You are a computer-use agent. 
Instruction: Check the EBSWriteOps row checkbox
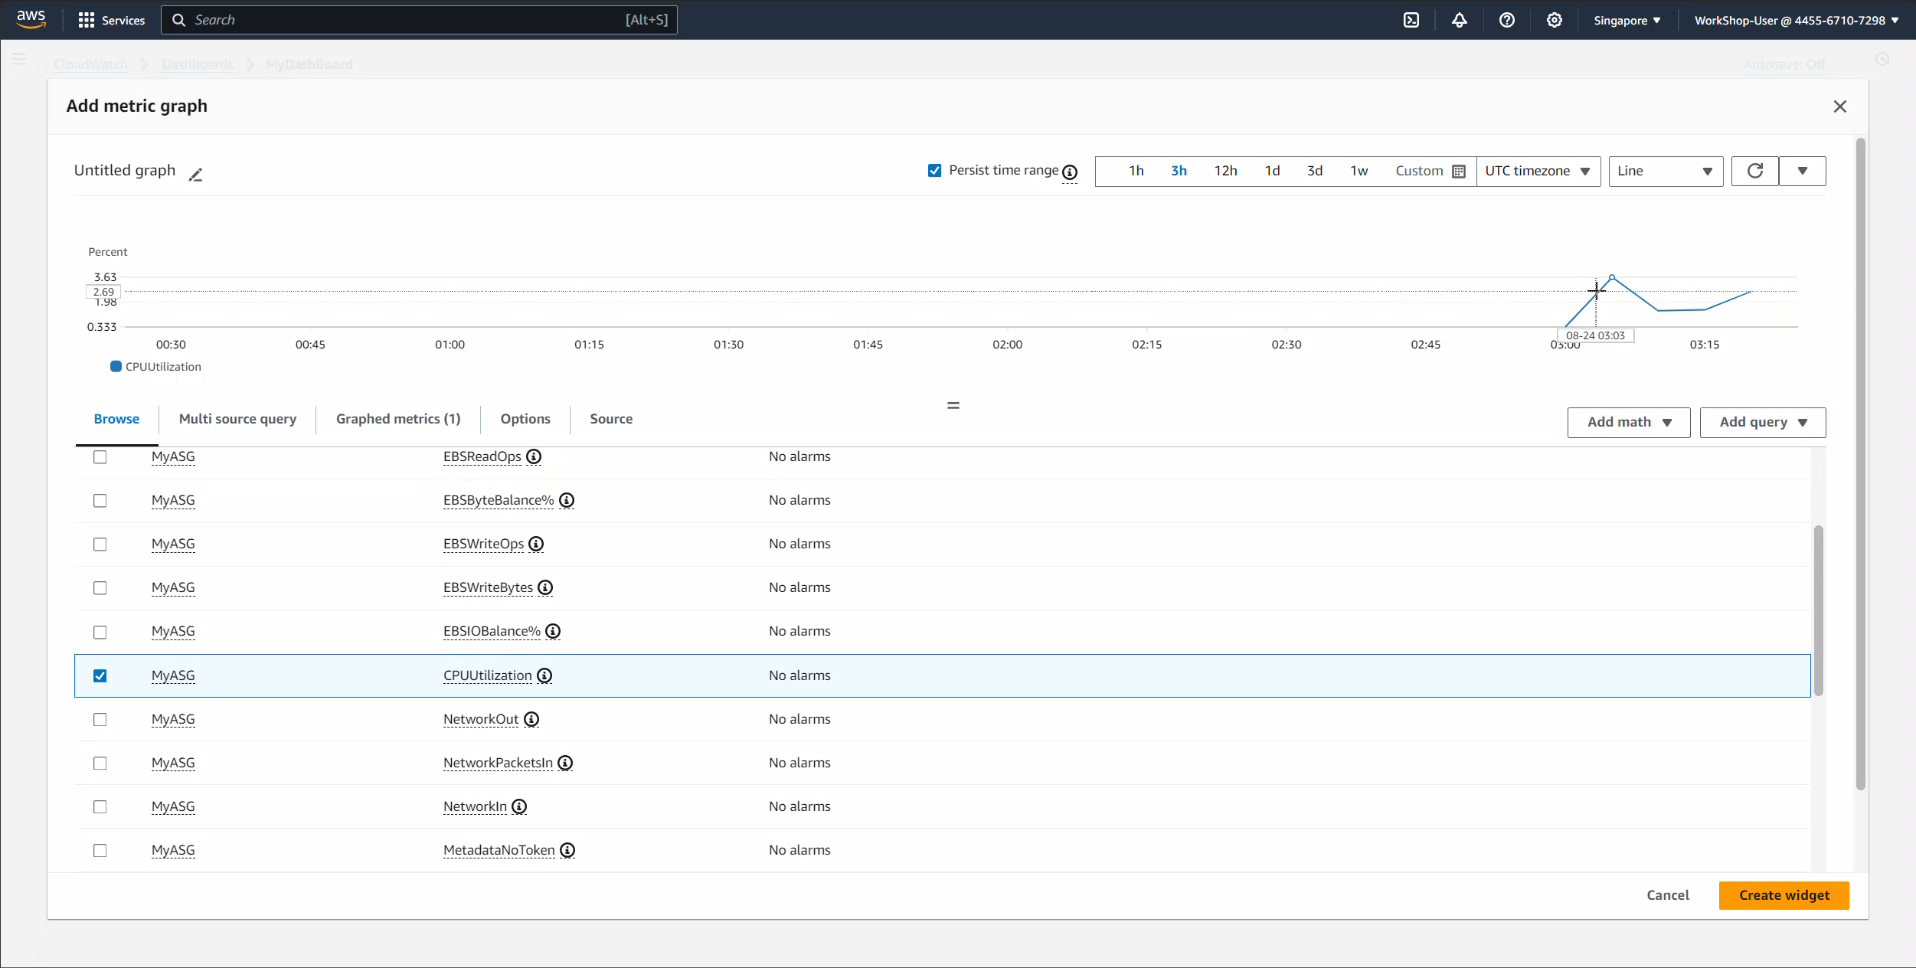100,544
